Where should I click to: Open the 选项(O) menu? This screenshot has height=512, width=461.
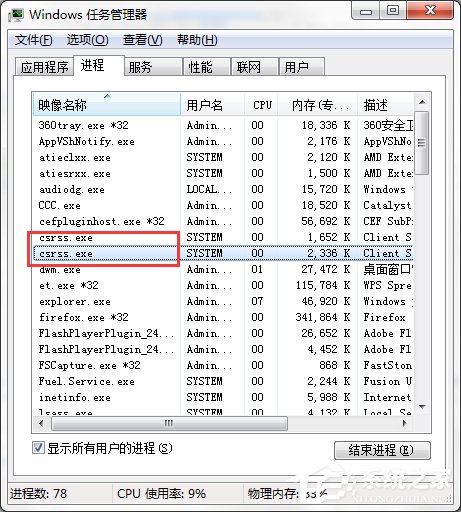pos(88,40)
